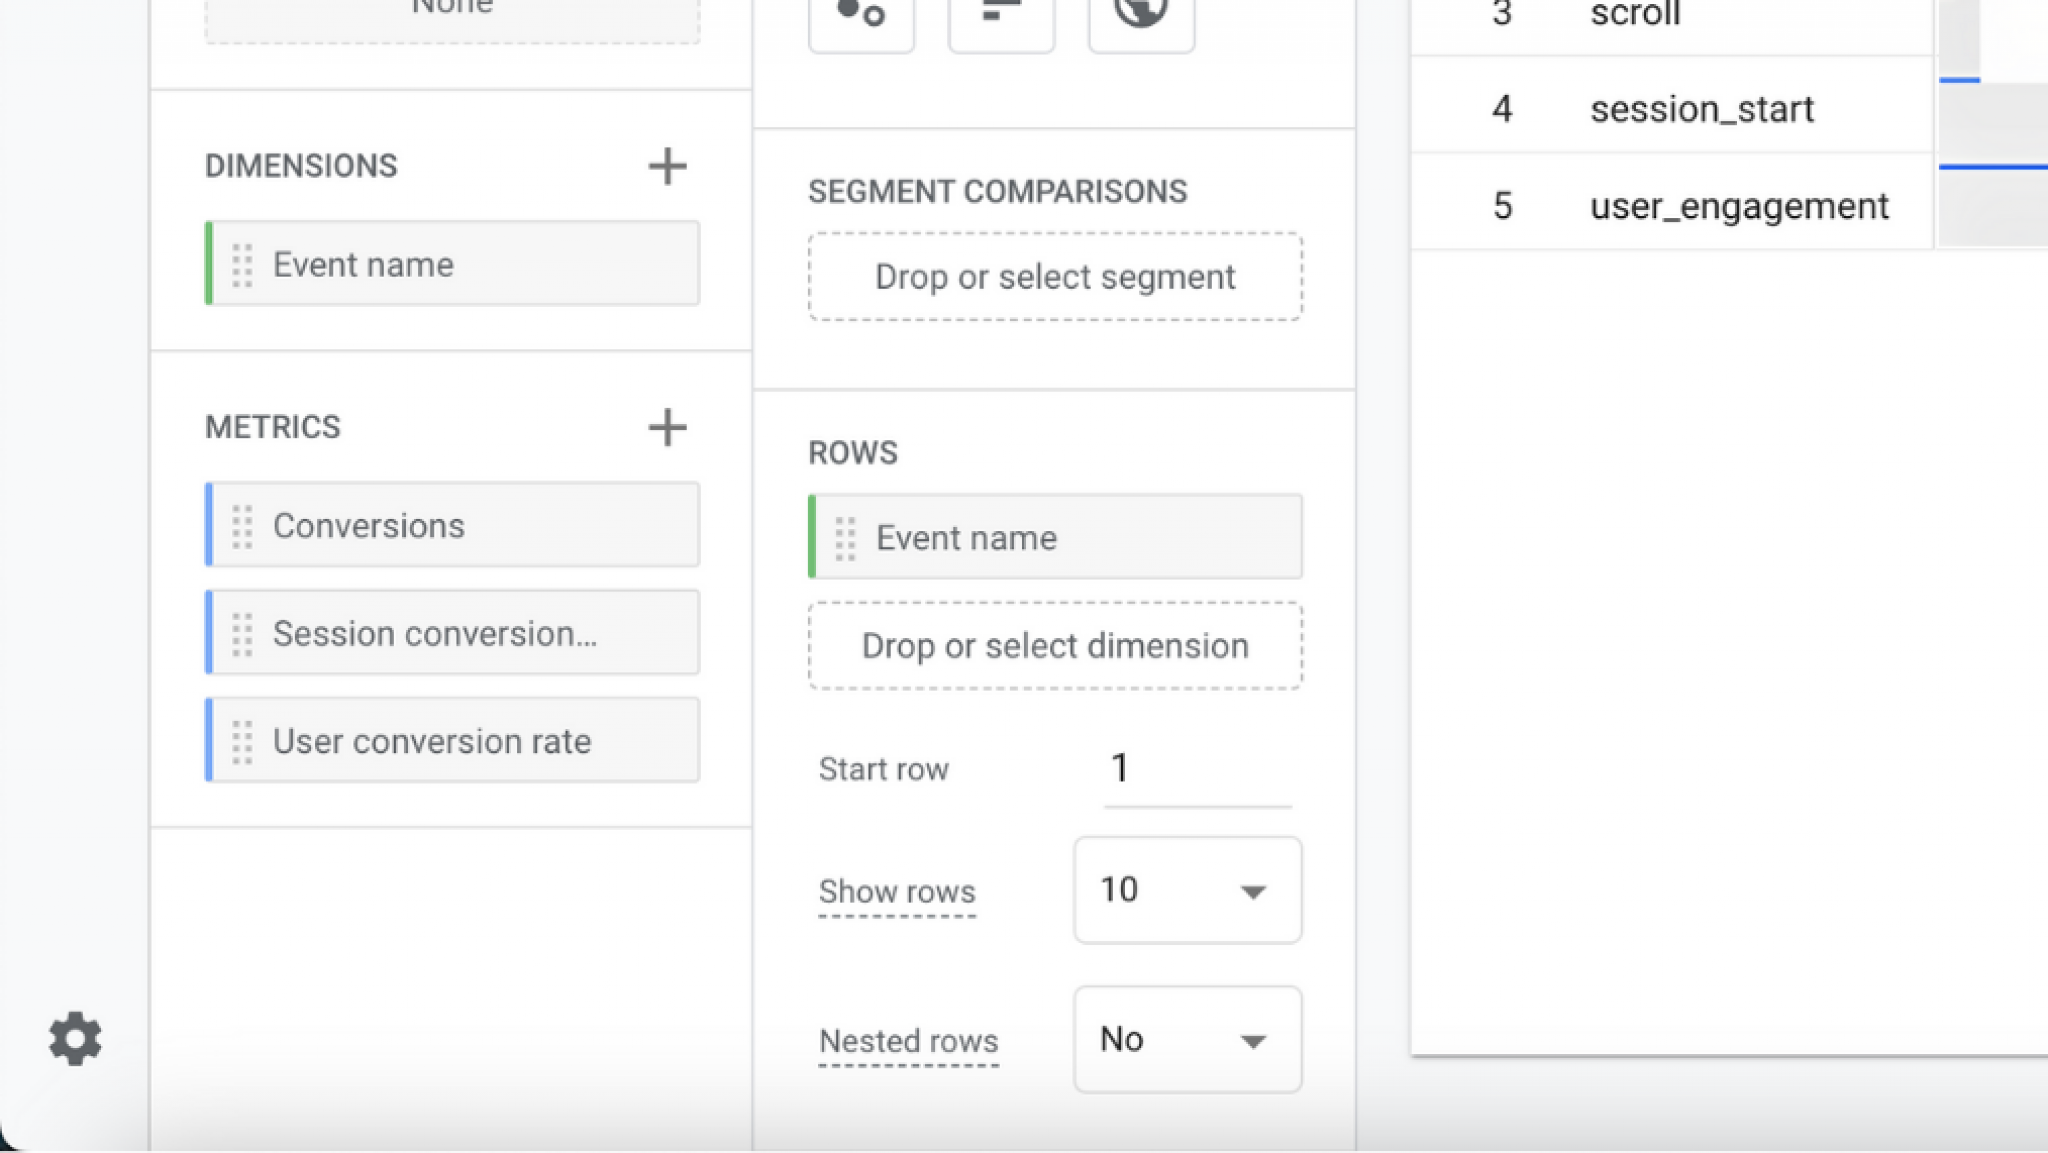Click the session_start table row
This screenshot has width=2048, height=1153.
click(x=1701, y=108)
